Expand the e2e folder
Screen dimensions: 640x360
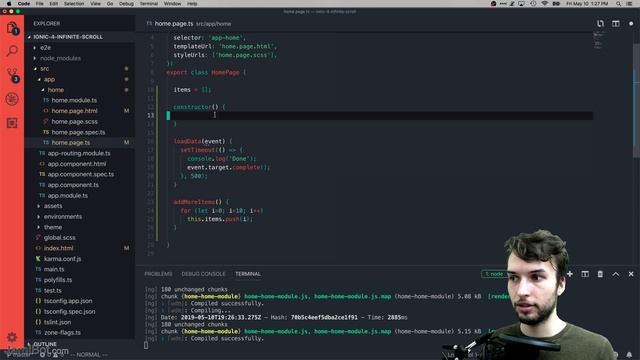pyautogui.click(x=45, y=48)
